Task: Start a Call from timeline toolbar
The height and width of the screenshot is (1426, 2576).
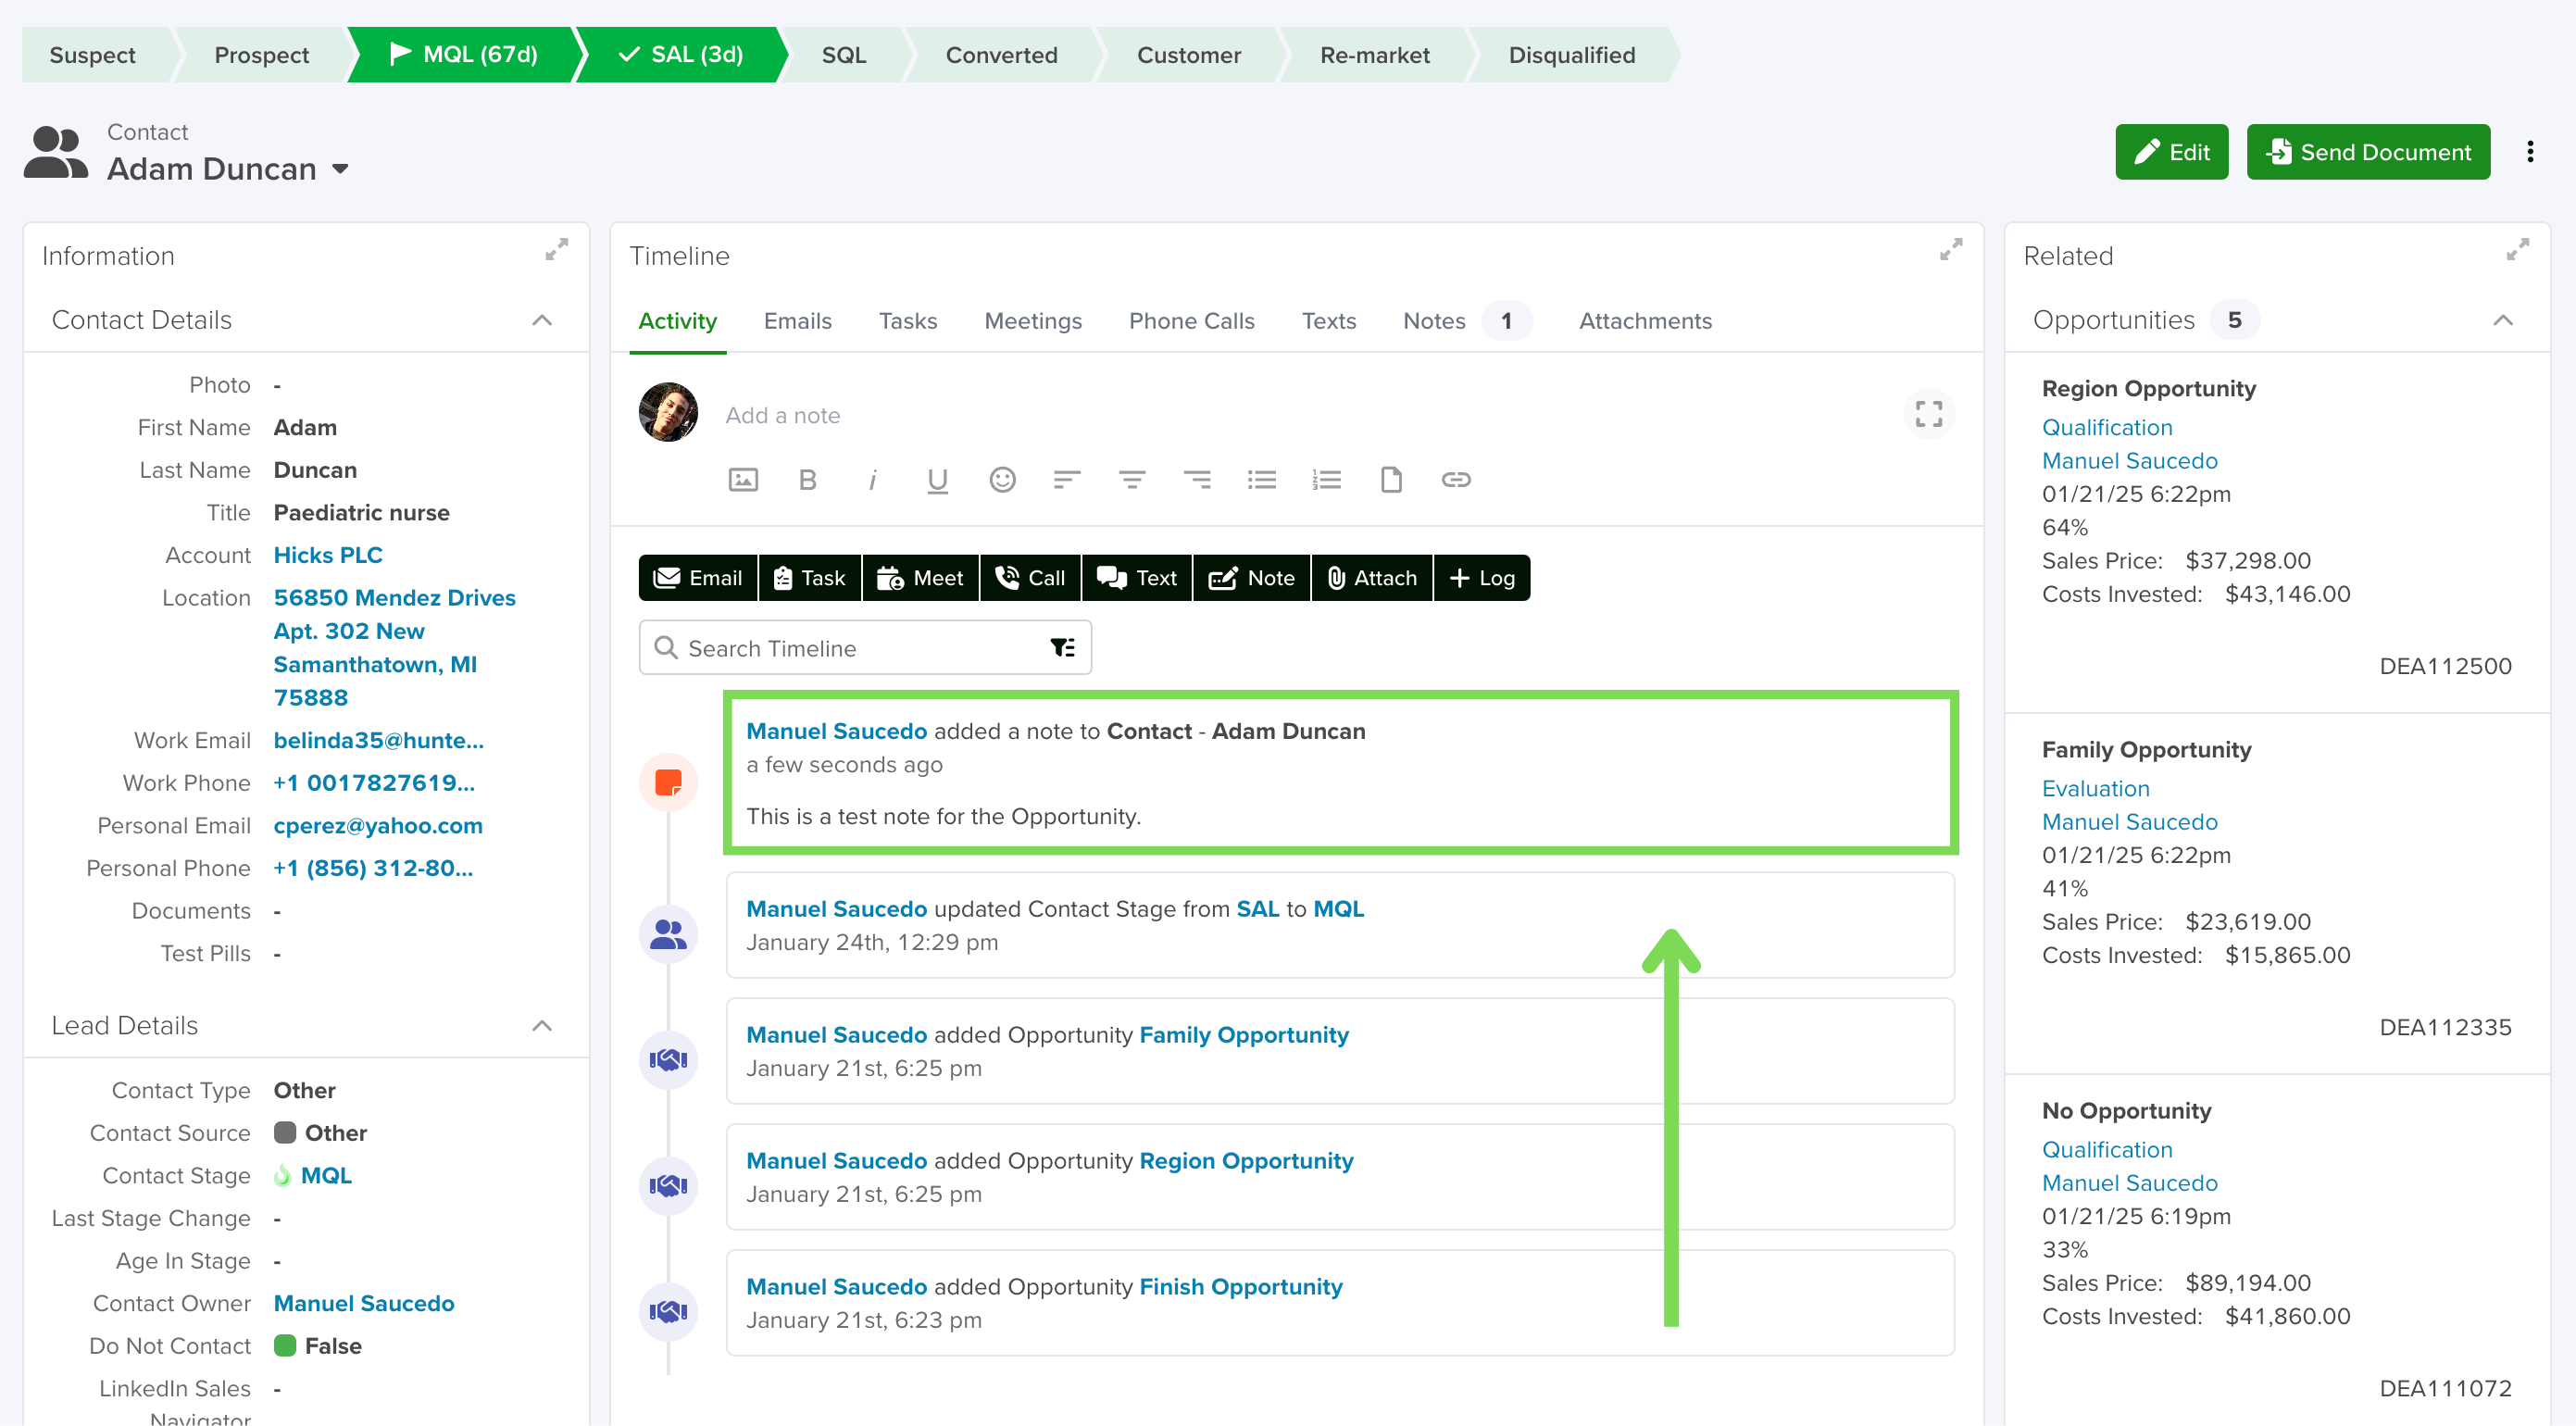Action: point(1031,578)
